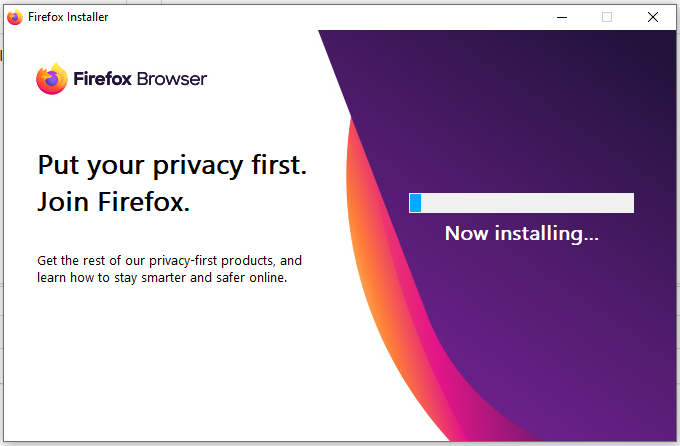Viewport: 680px width, 446px height.
Task: Click the "Now installing..." status text
Action: [522, 233]
